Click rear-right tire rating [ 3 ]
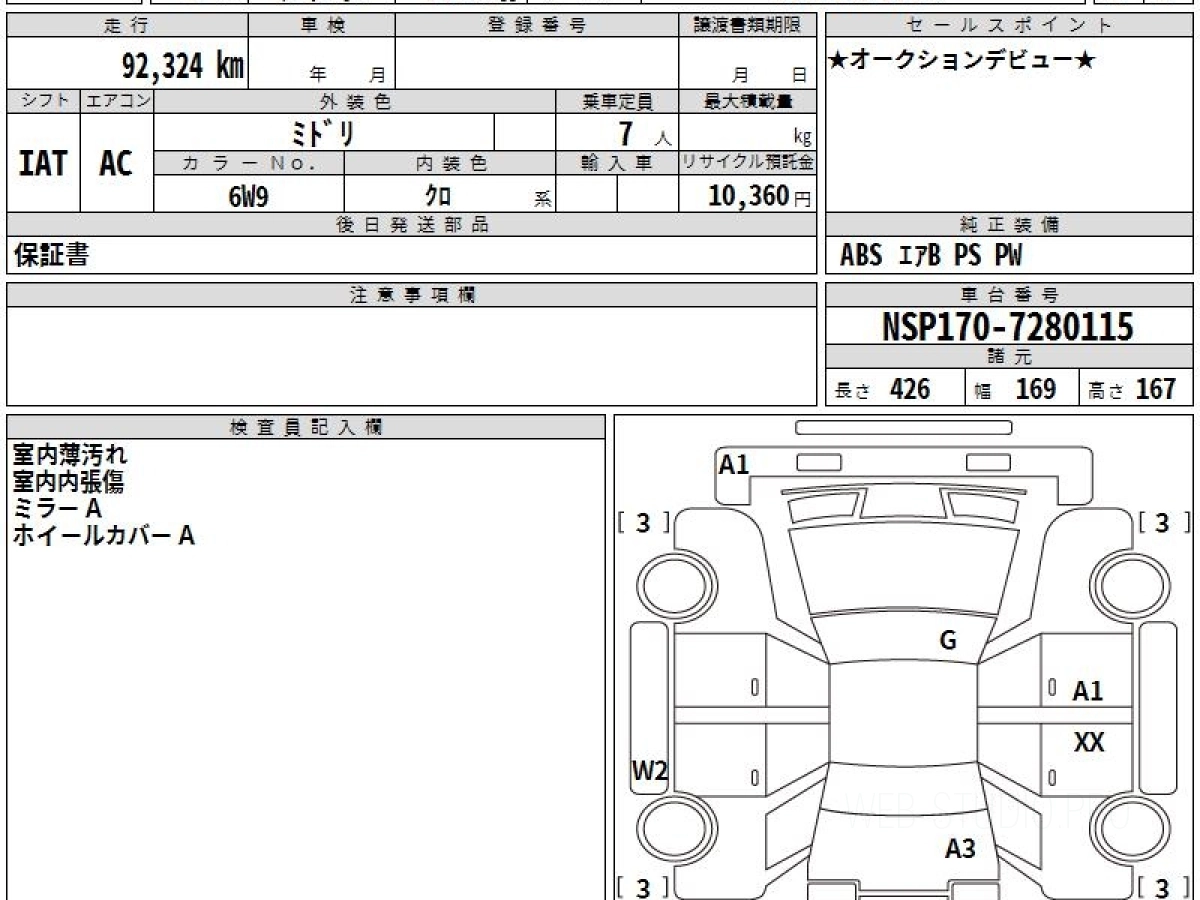The height and width of the screenshot is (900, 1200). coord(1165,886)
